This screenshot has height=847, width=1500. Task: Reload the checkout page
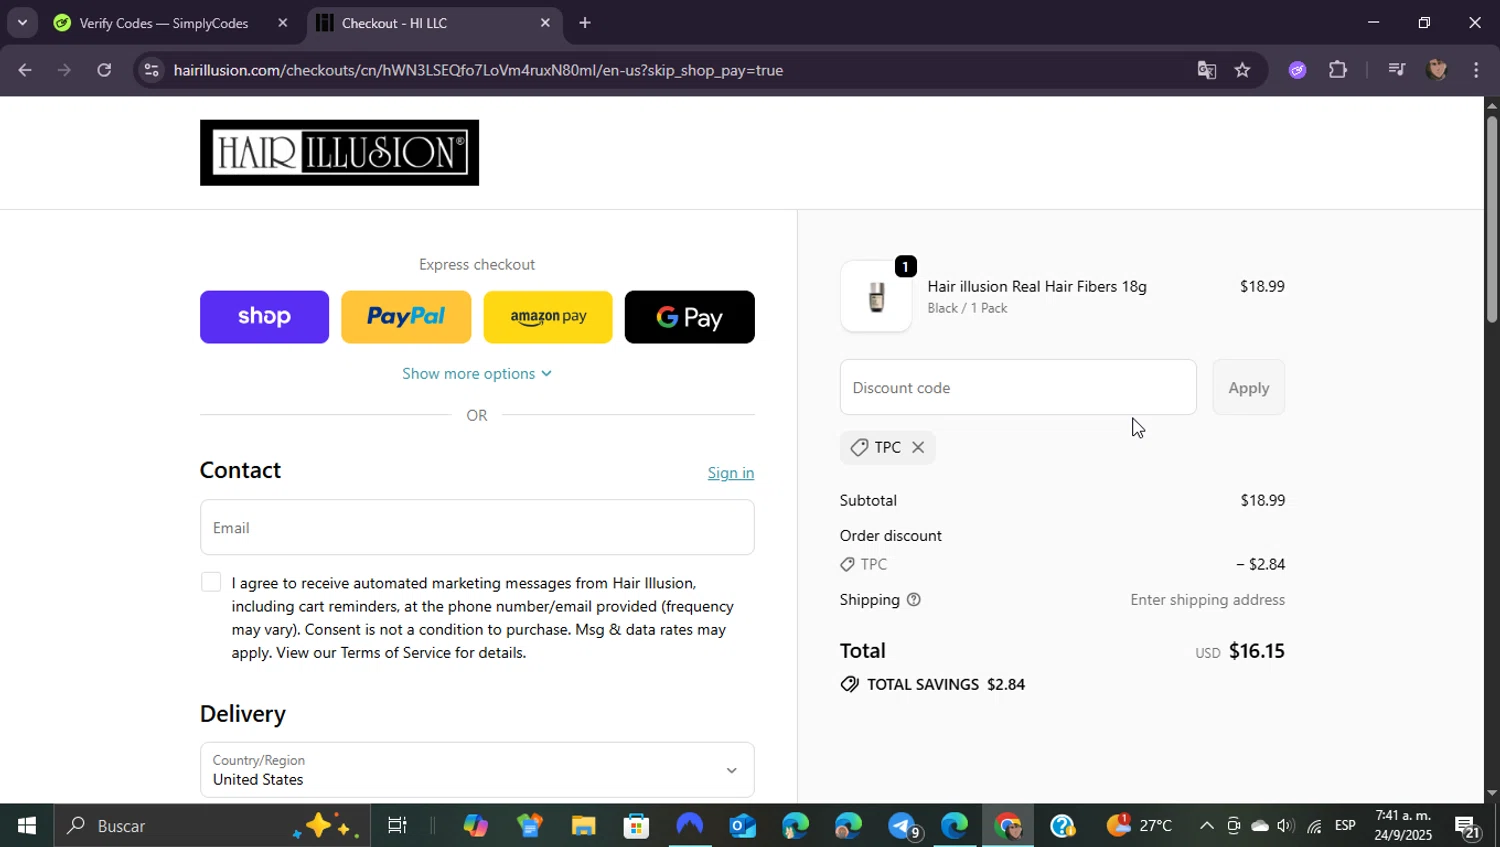[x=104, y=70]
